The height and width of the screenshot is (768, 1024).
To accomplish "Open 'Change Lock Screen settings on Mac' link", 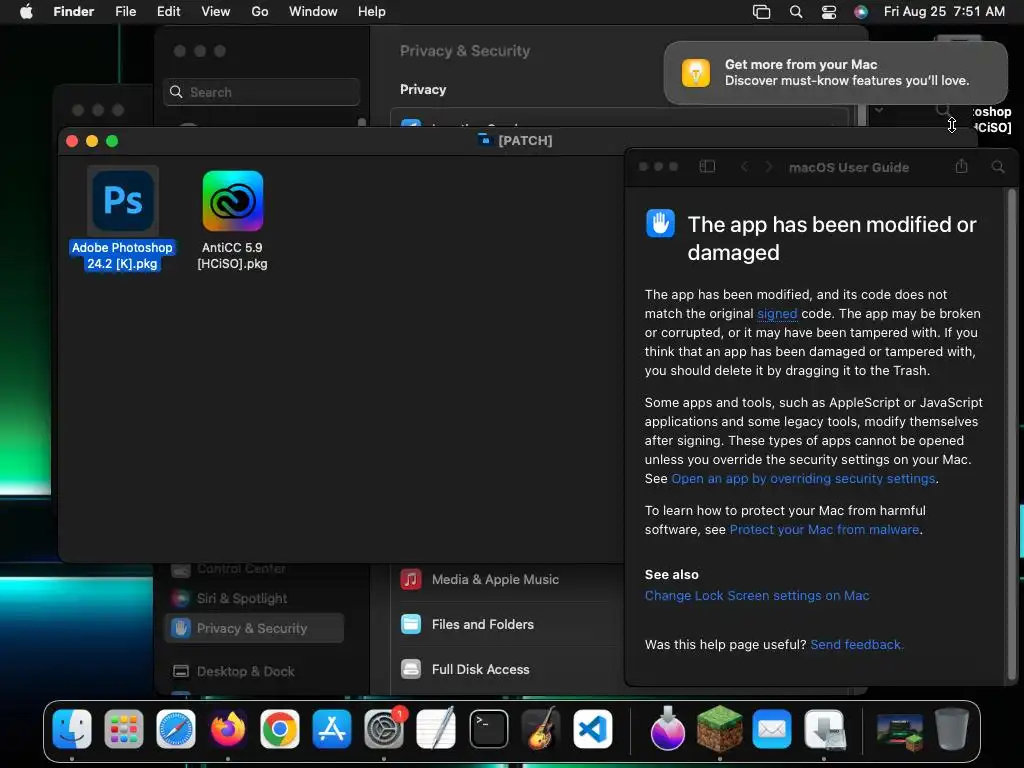I will pos(757,596).
